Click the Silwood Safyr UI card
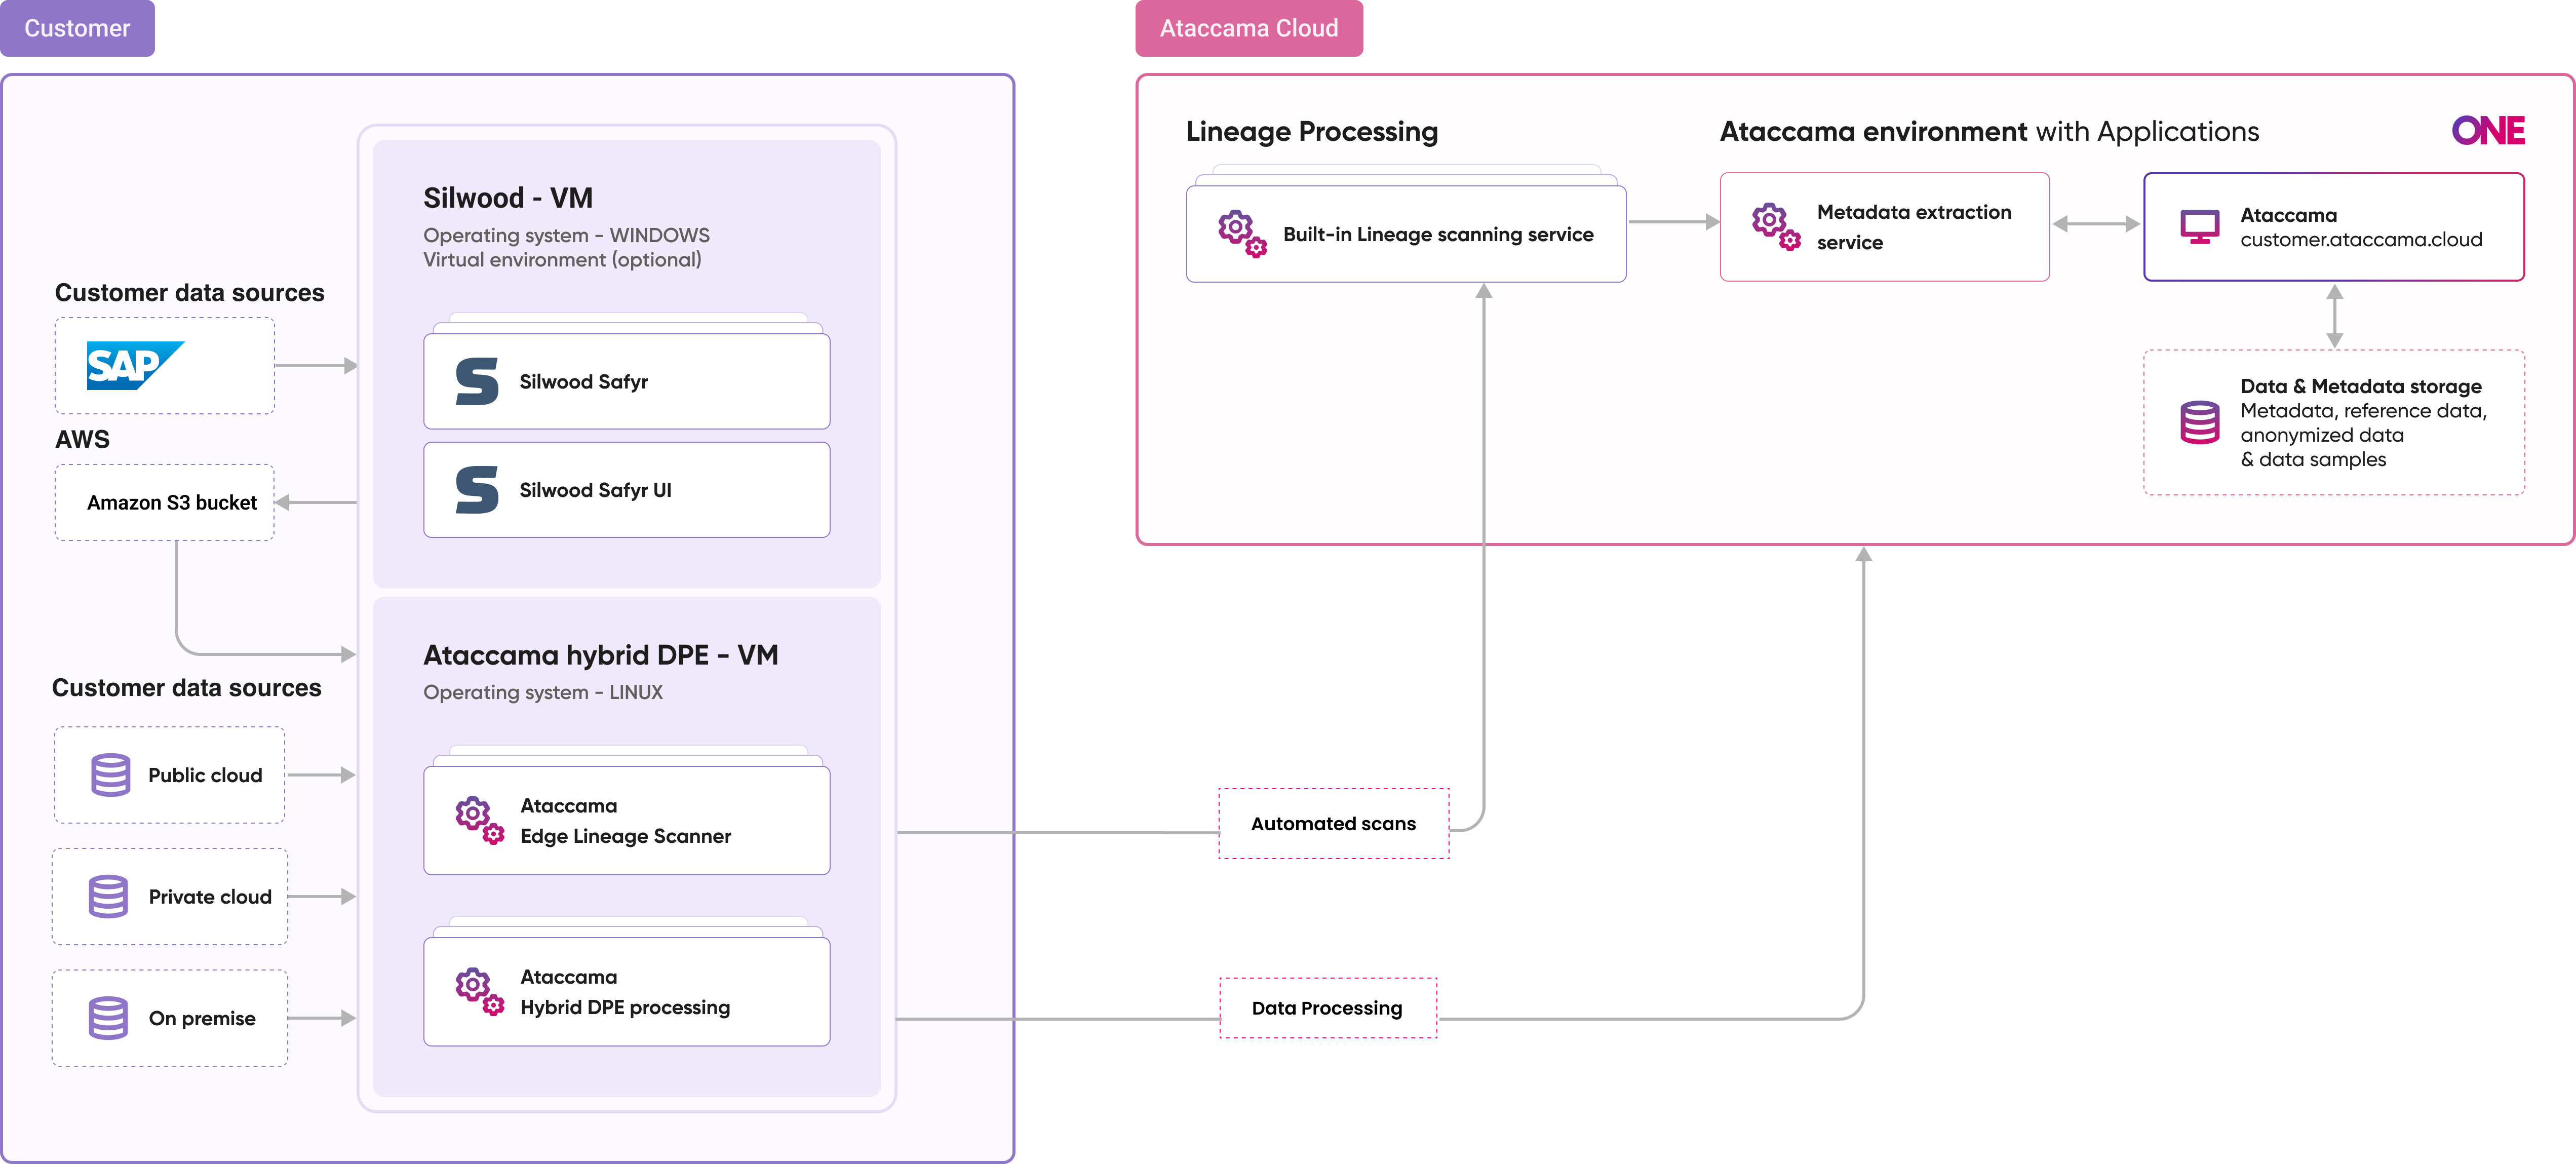This screenshot has width=2576, height=1164. [627, 490]
